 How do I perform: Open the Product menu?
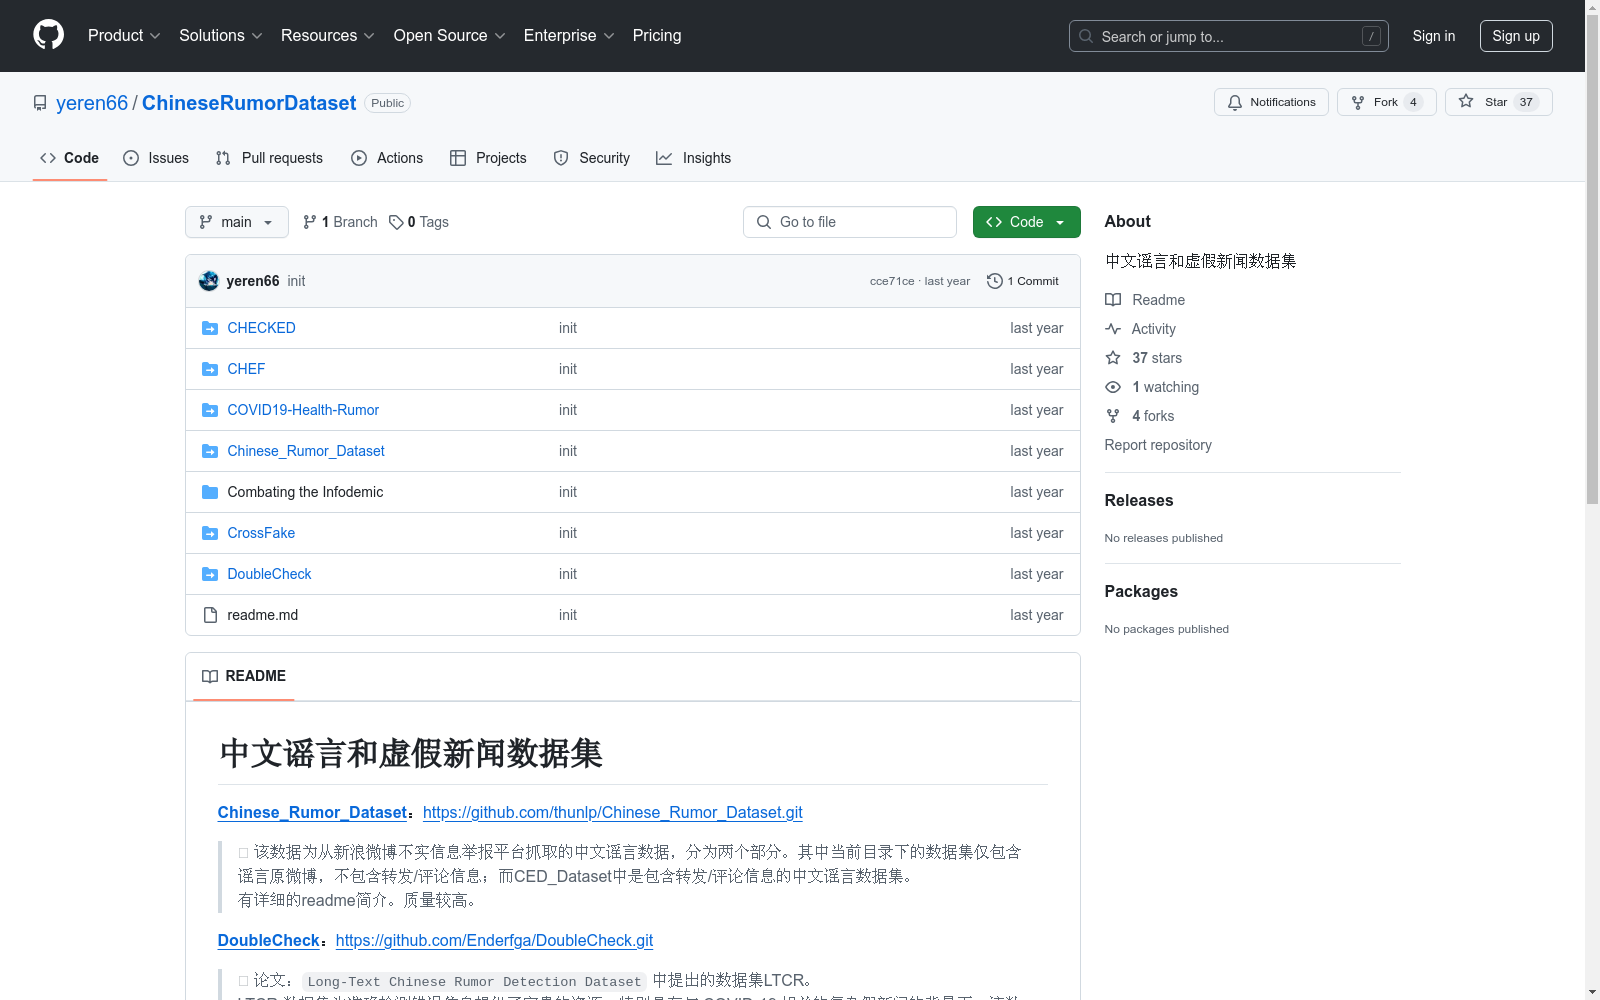pyautogui.click(x=124, y=36)
